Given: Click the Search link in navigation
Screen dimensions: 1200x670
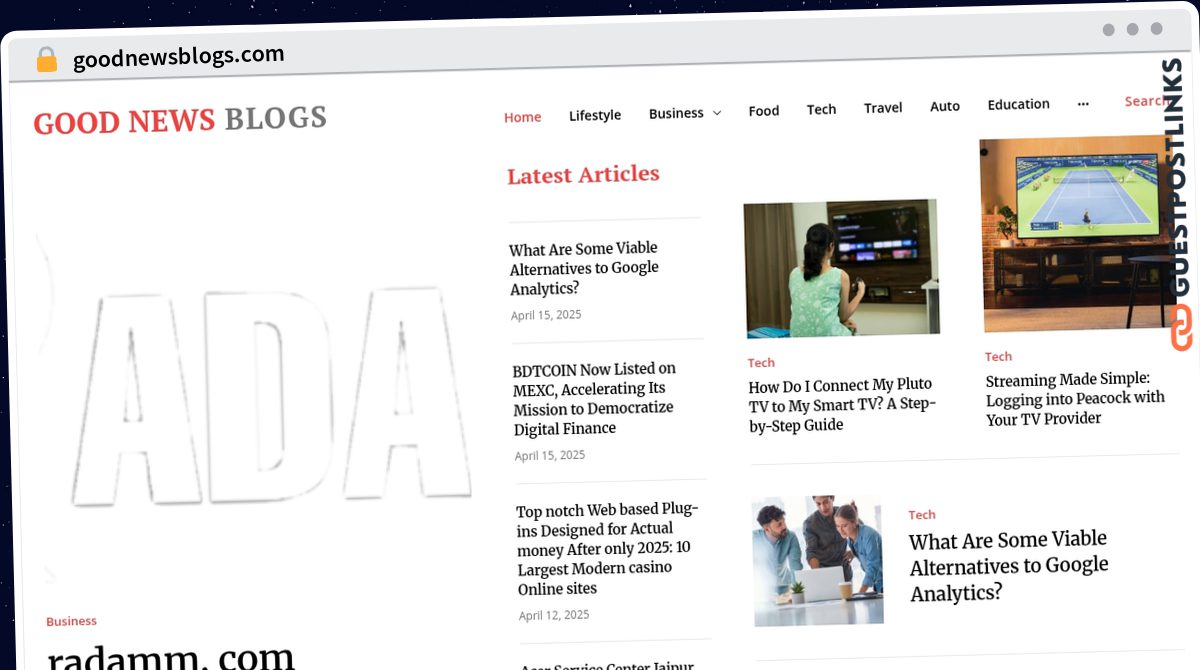Looking at the screenshot, I should pyautogui.click(x=1144, y=101).
